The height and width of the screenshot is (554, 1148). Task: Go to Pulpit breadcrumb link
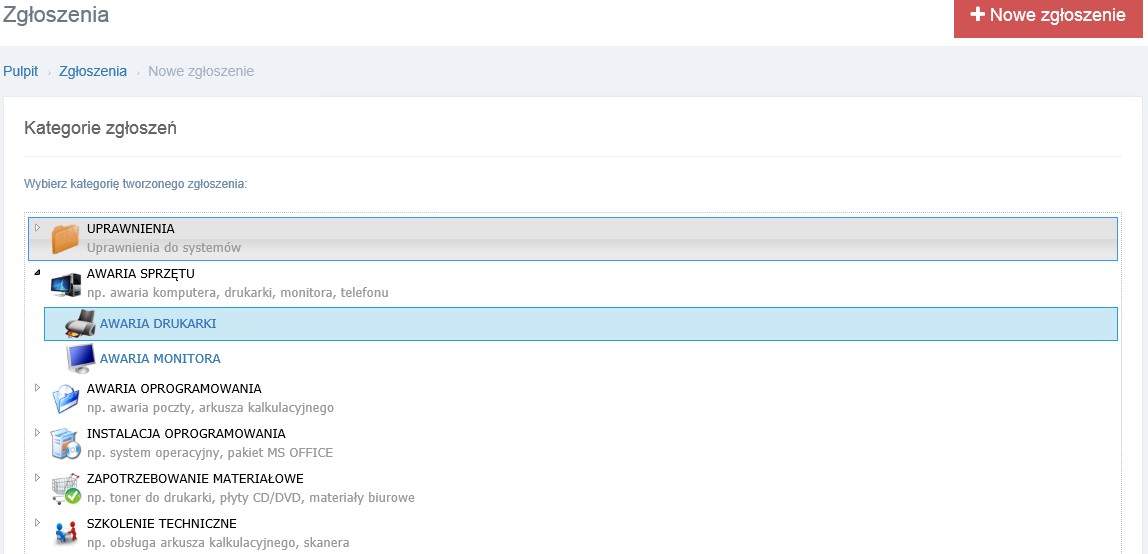[20, 72]
